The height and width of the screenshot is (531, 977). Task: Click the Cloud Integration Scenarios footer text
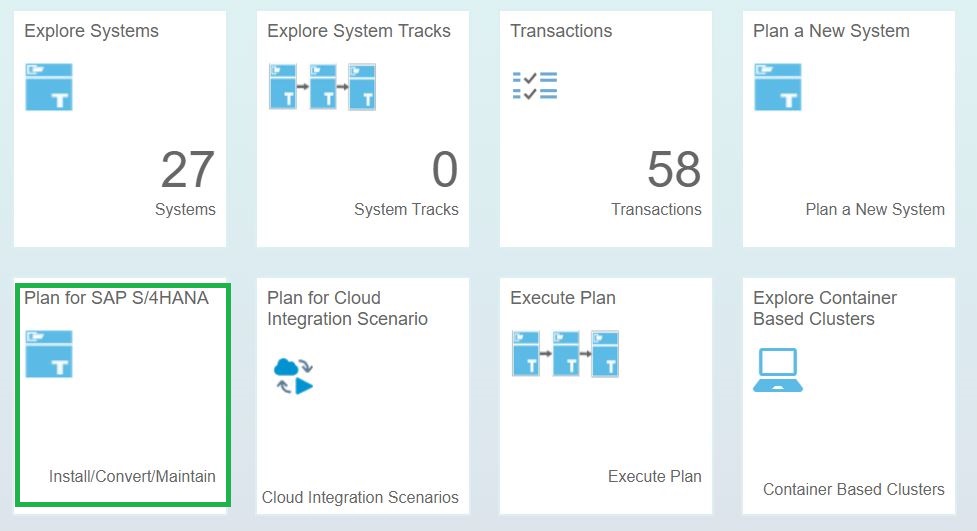pos(360,497)
